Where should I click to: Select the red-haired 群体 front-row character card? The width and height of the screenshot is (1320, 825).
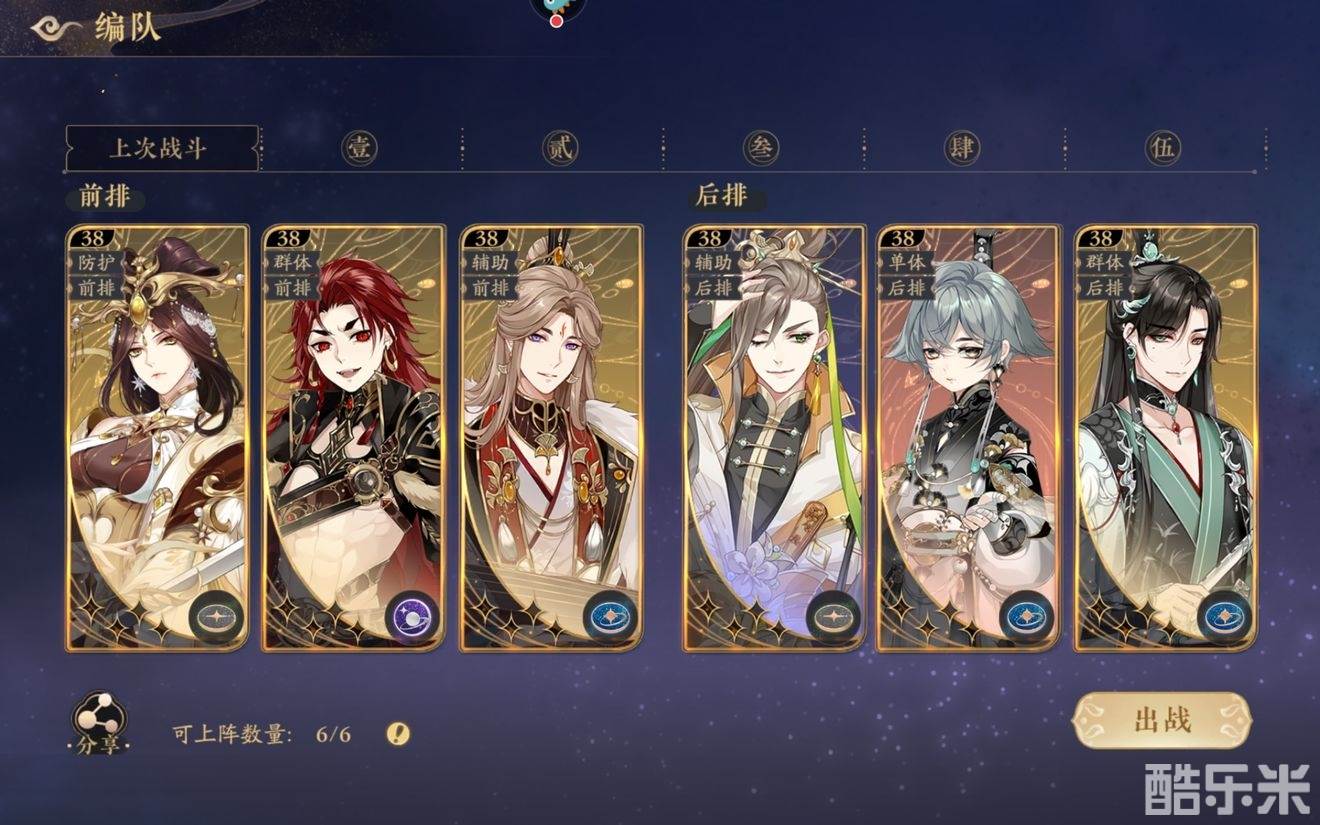pyautogui.click(x=354, y=438)
